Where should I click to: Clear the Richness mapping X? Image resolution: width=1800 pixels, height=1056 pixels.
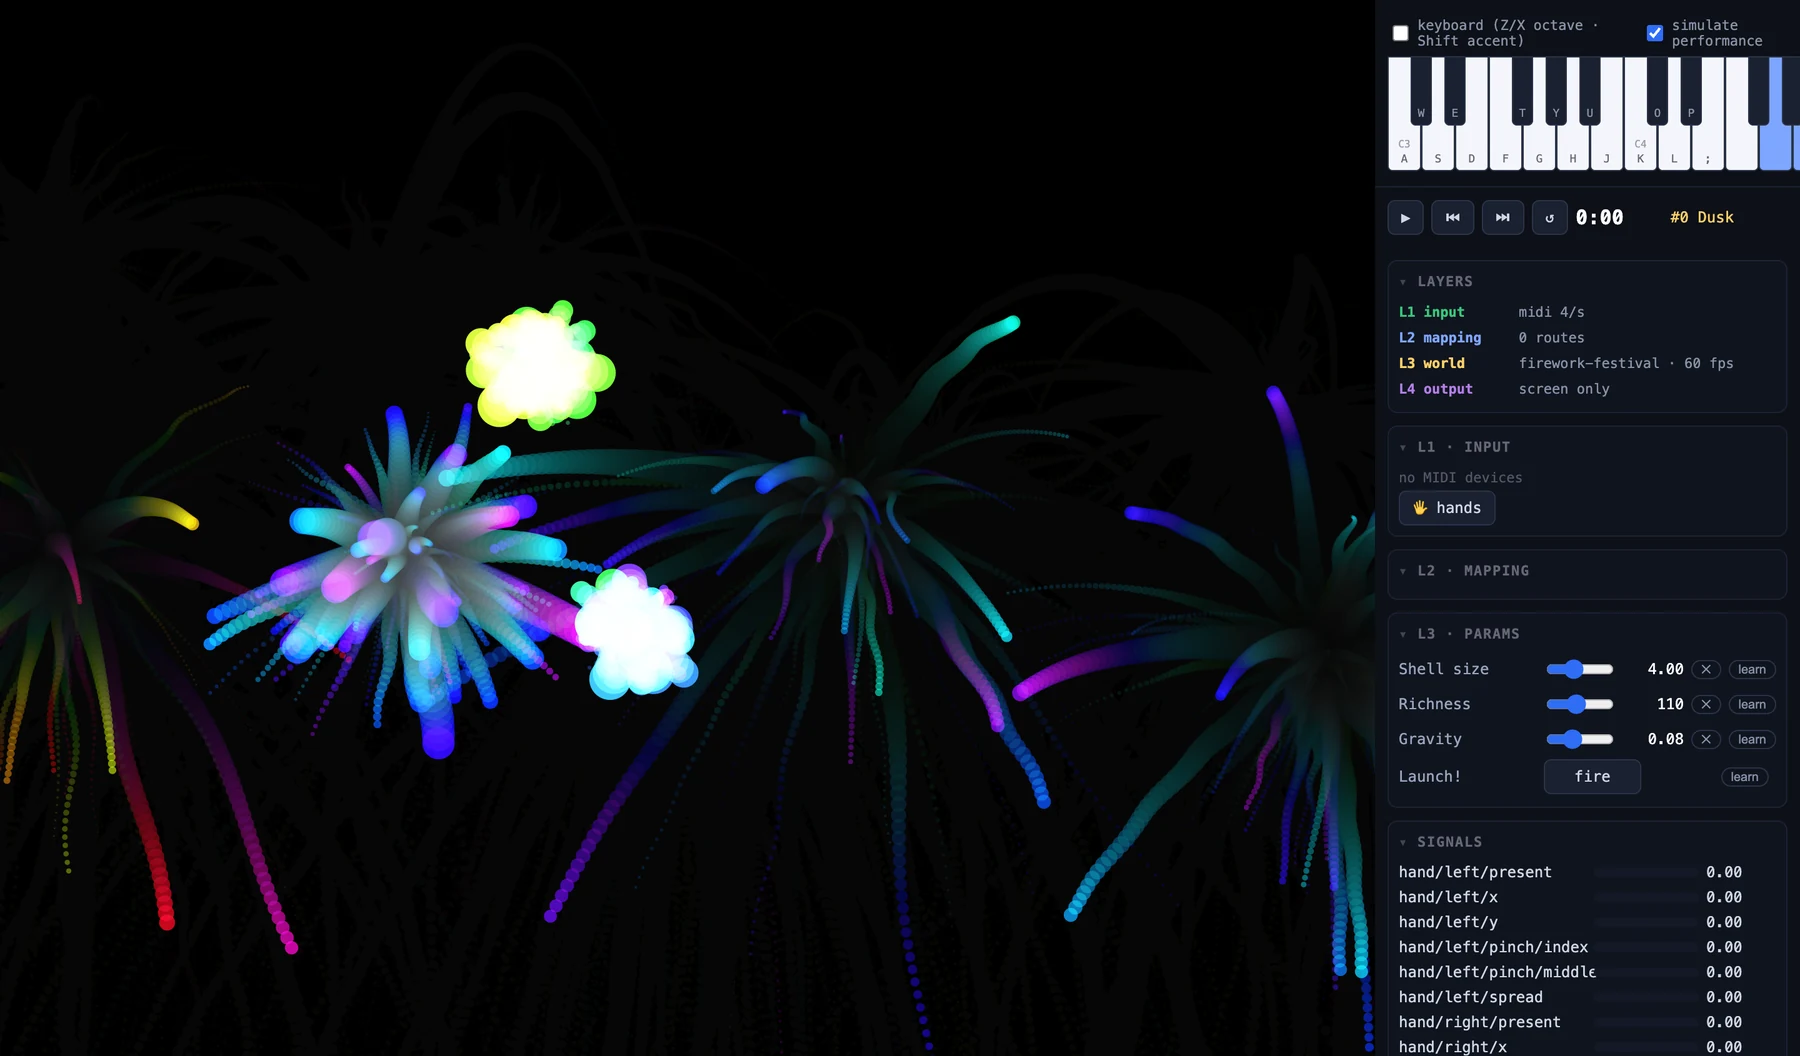pos(1706,705)
